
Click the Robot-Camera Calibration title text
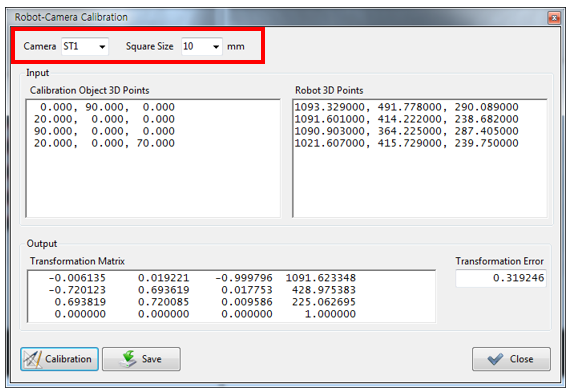coord(71,17)
